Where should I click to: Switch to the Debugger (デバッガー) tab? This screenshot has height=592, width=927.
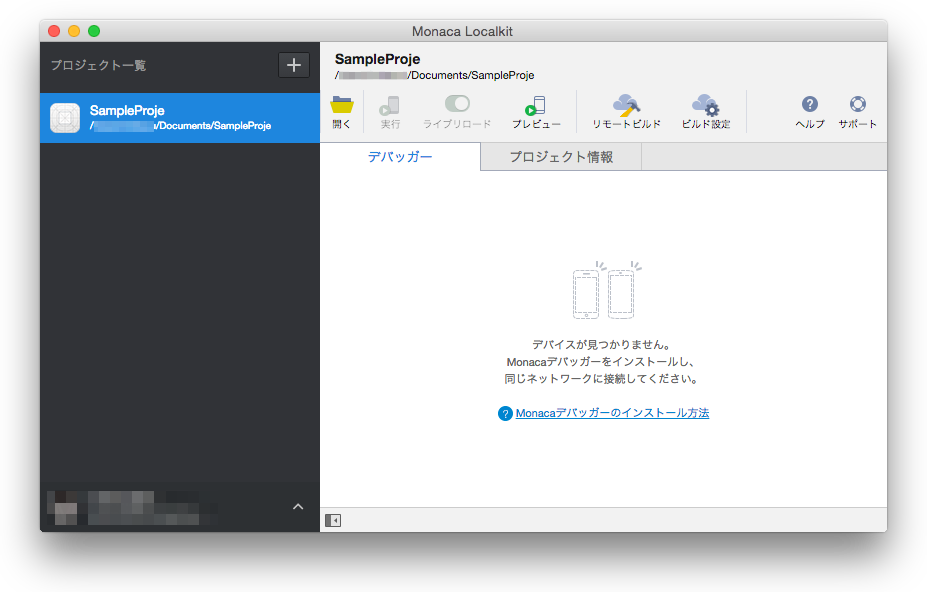tap(400, 157)
